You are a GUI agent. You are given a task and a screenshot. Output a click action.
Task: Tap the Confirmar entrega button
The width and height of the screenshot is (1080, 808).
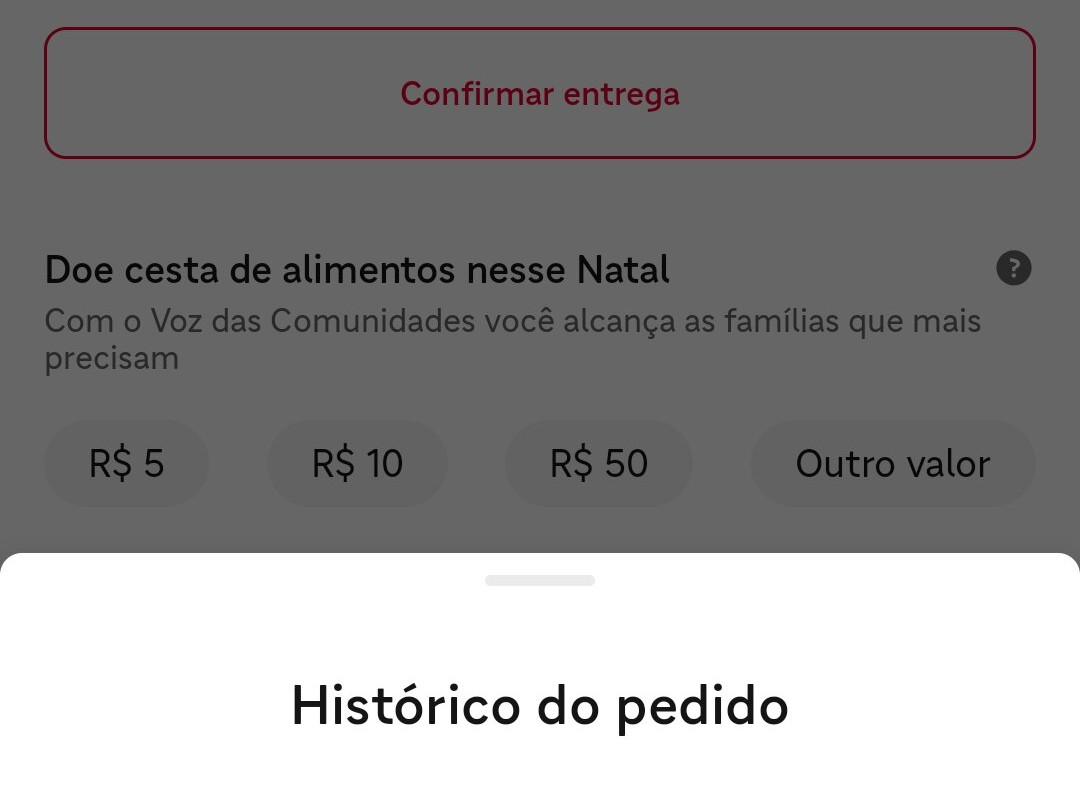540,93
